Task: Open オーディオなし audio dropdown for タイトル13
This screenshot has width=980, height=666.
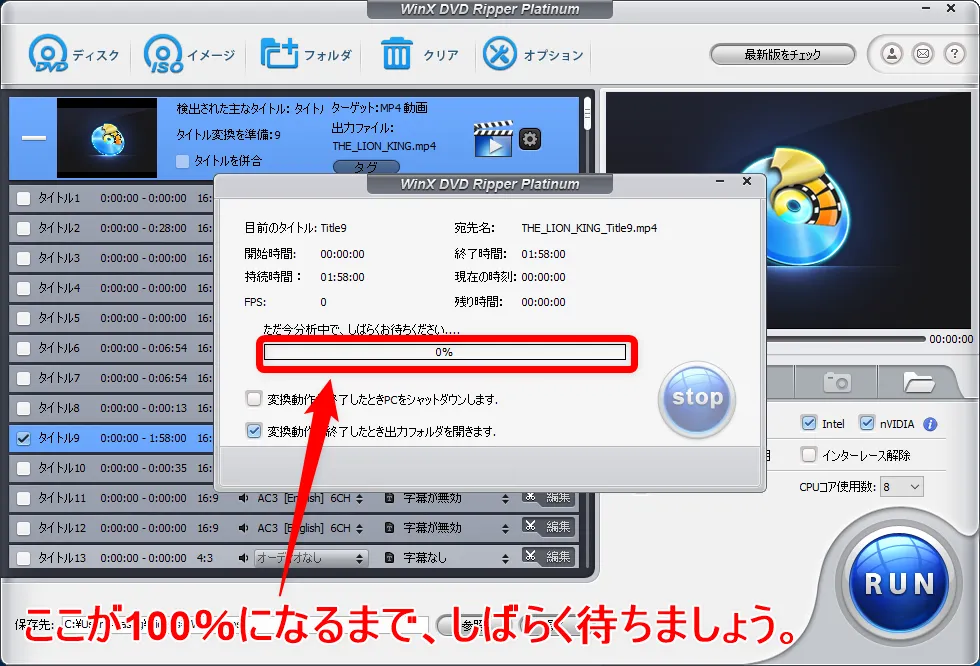Action: click(x=311, y=558)
